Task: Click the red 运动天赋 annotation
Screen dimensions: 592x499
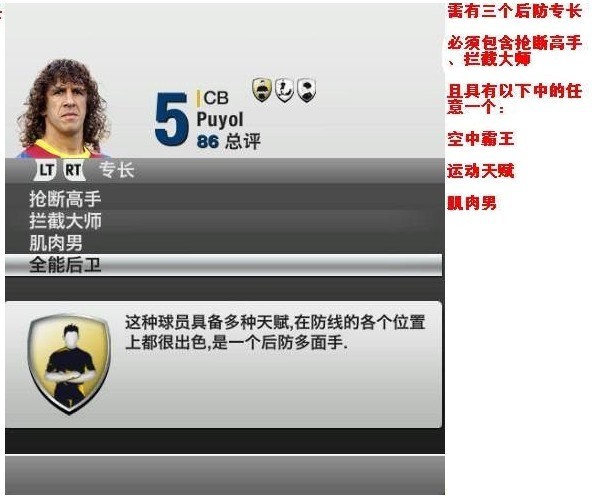Action: tap(481, 171)
